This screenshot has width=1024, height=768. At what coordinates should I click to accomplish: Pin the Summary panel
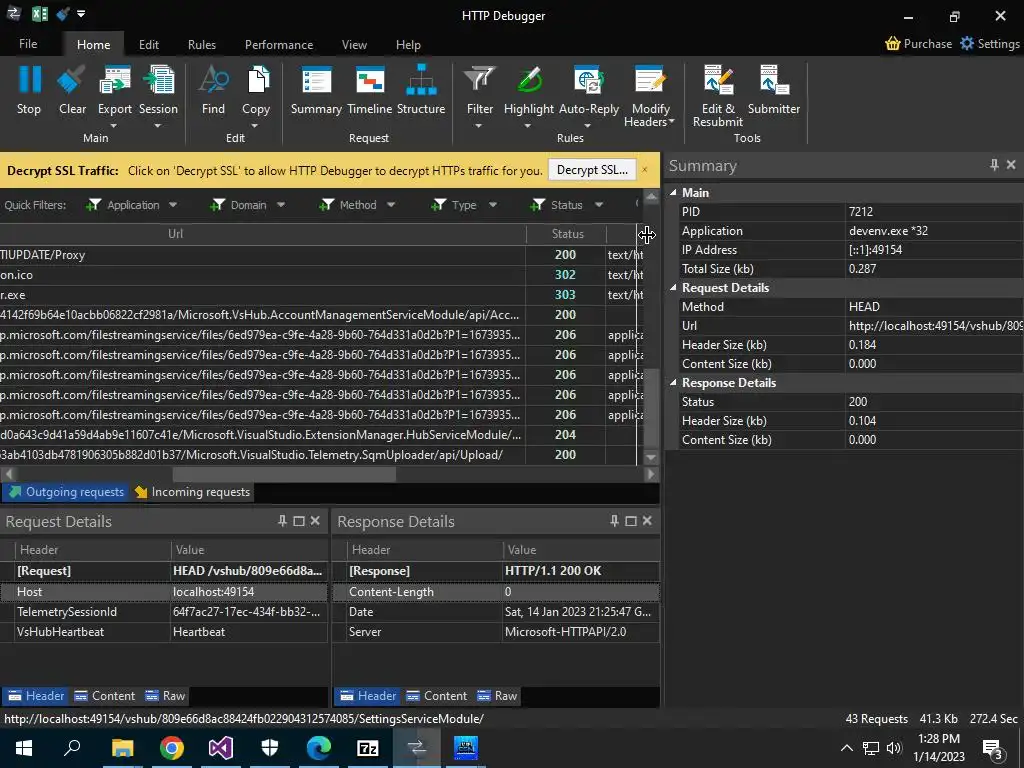point(994,165)
